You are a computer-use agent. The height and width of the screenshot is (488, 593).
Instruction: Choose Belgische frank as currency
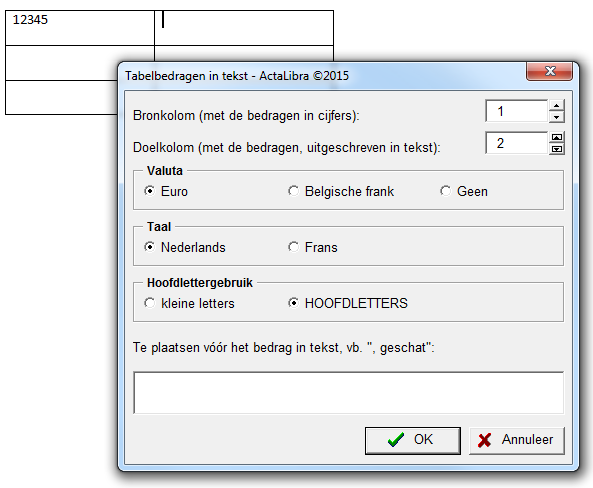[341, 191]
